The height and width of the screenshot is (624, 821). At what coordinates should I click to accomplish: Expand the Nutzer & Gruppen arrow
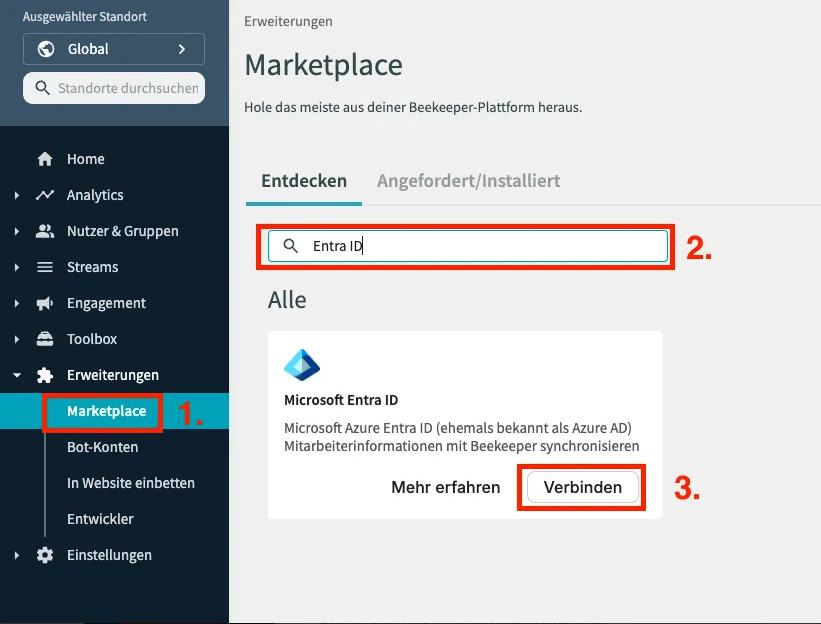coord(17,231)
